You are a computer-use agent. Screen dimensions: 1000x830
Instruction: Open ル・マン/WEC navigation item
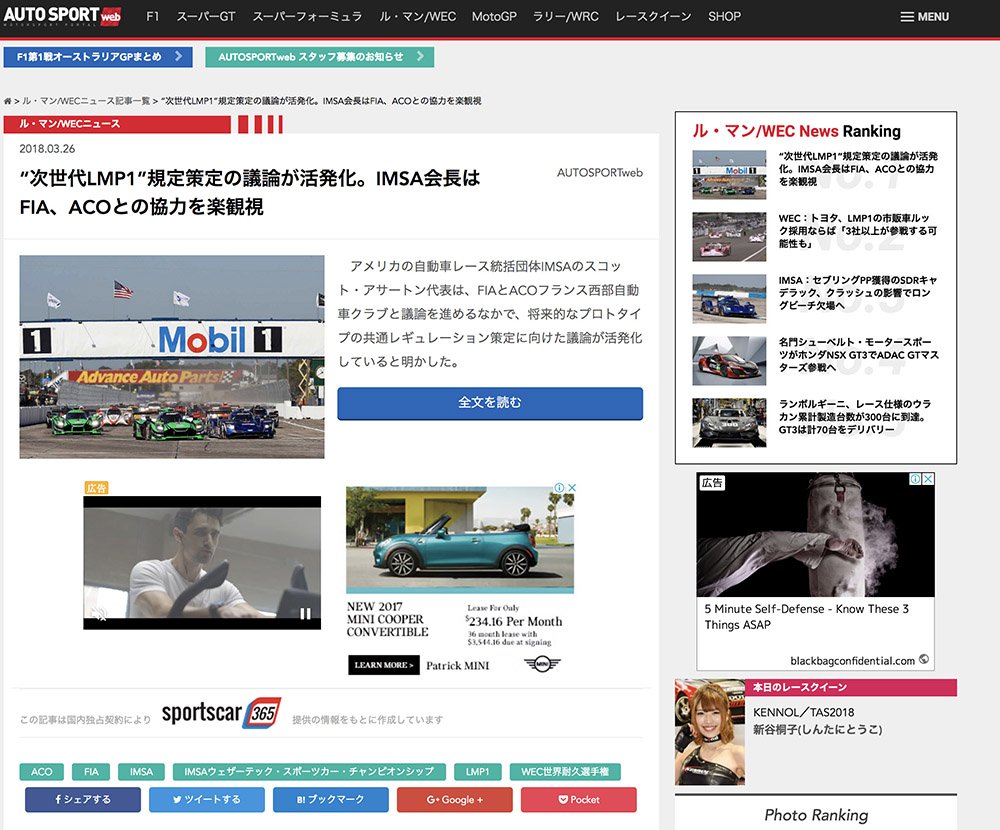click(x=418, y=17)
